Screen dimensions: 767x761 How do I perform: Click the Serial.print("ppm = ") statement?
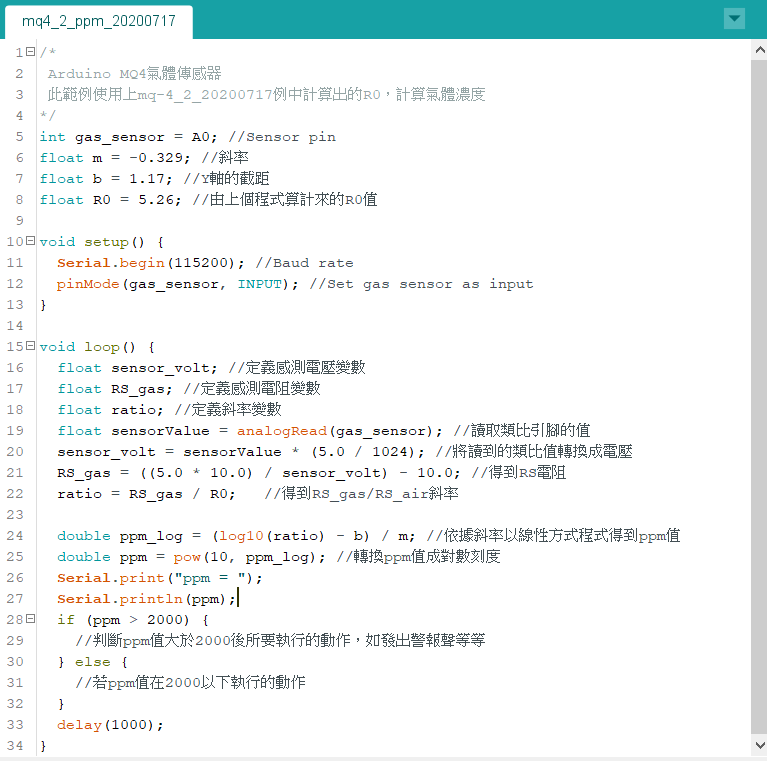[x=158, y=578]
